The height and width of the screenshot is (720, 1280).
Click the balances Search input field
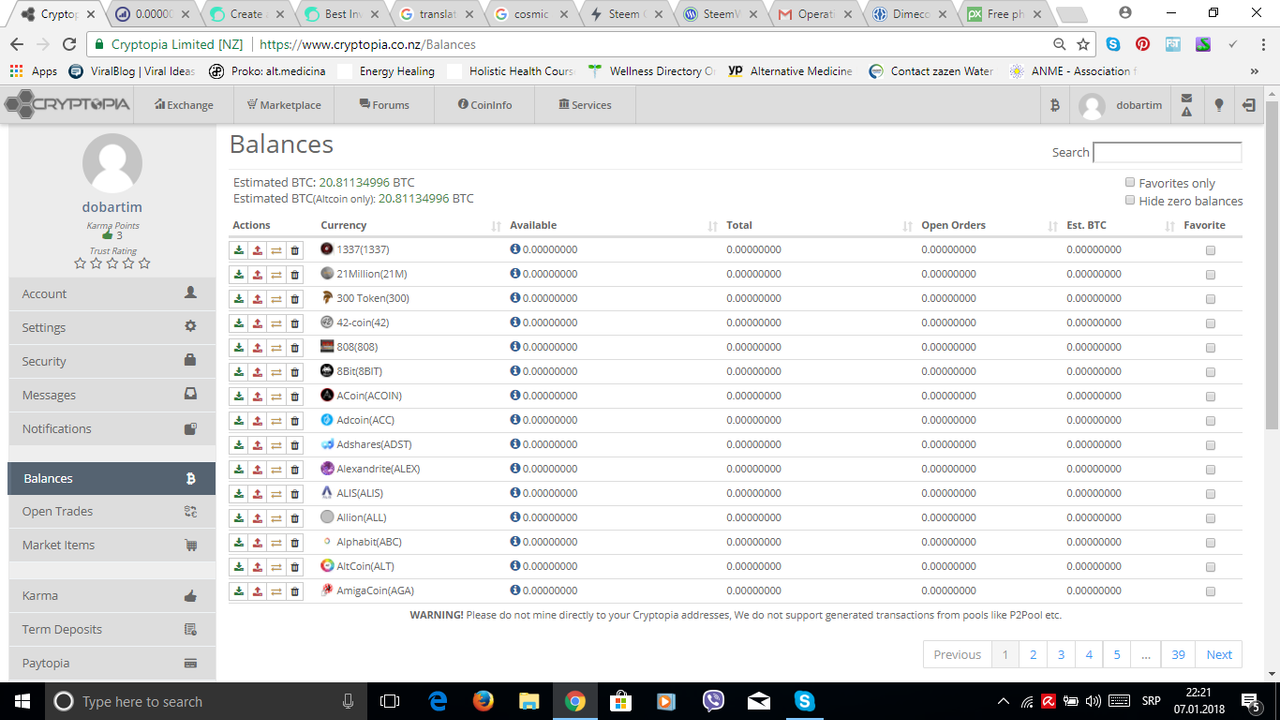coord(1167,152)
